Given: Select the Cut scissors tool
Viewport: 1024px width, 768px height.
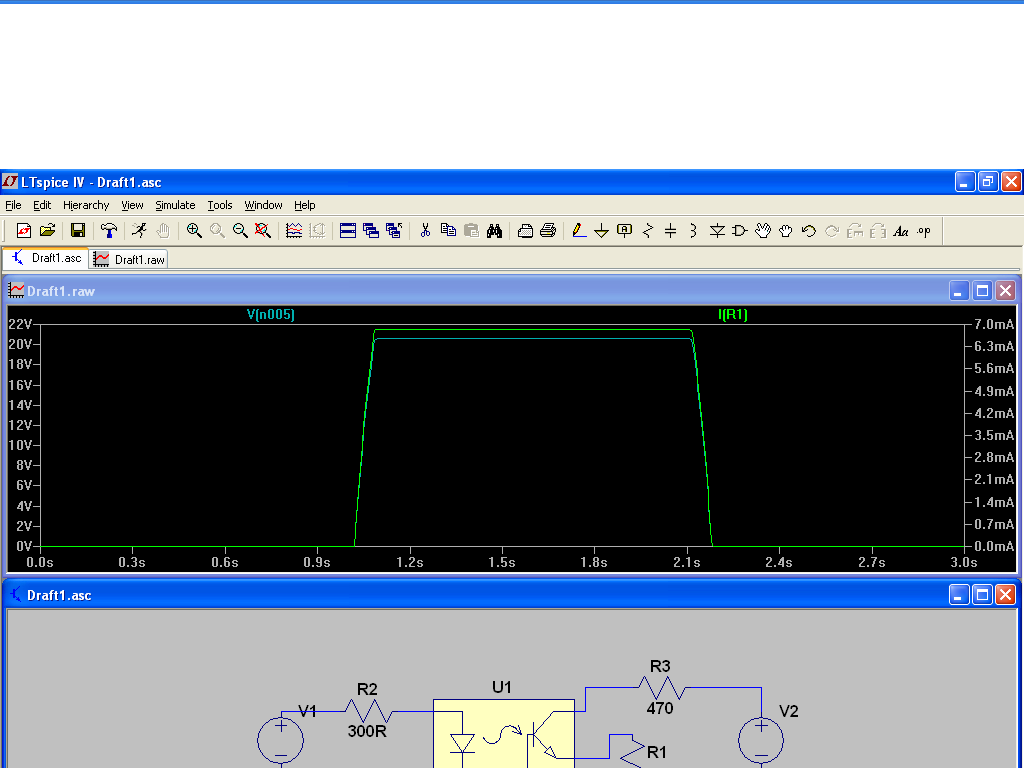Looking at the screenshot, I should (x=425, y=231).
